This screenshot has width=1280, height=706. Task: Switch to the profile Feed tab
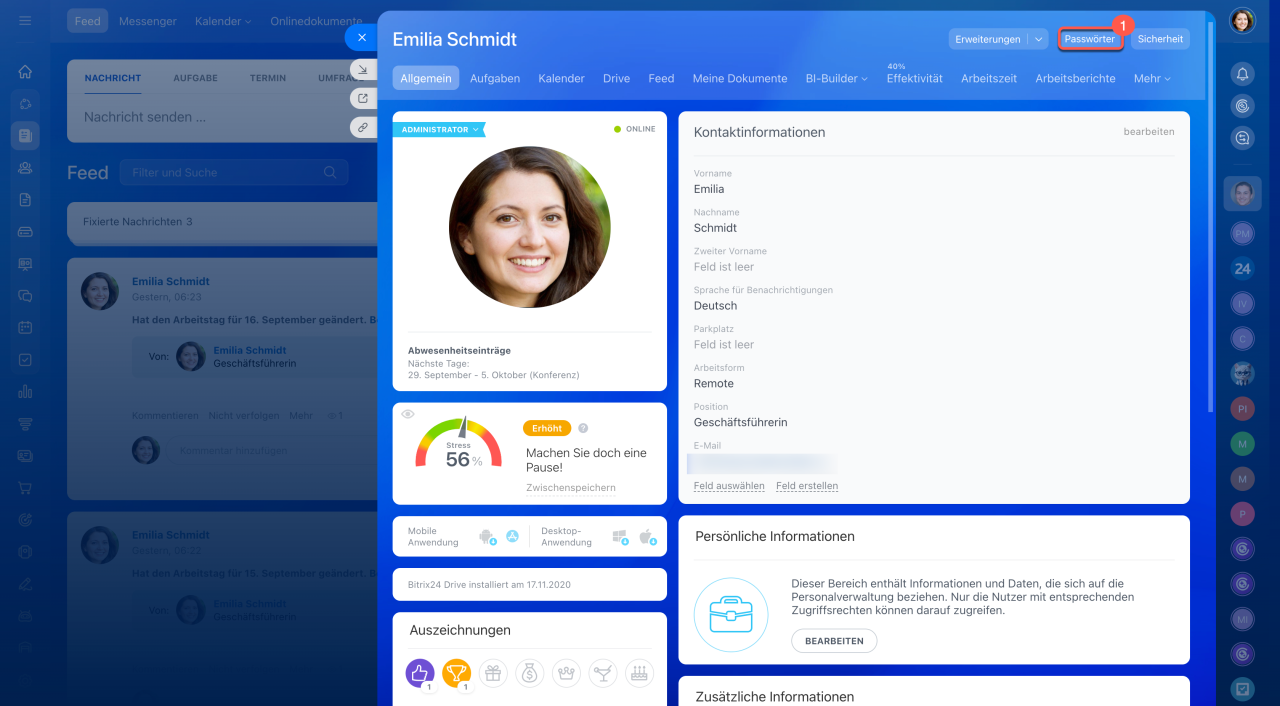661,78
